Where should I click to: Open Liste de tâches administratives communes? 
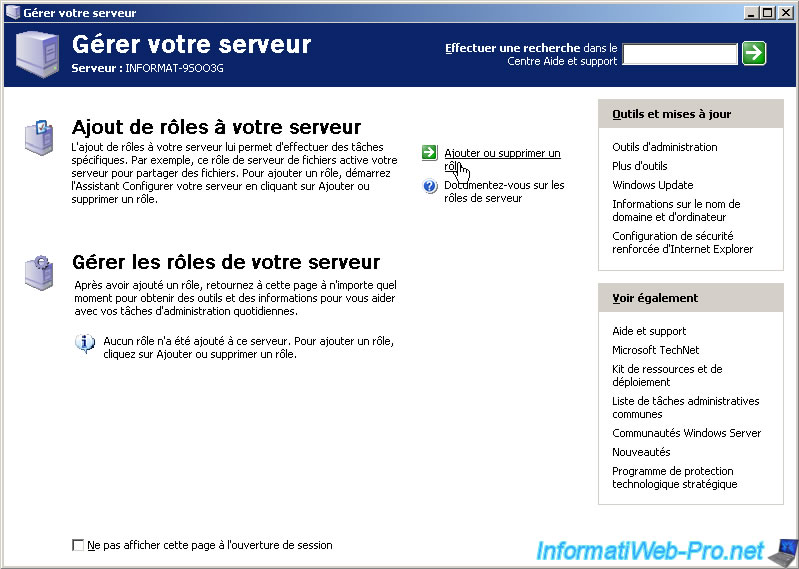coord(685,408)
